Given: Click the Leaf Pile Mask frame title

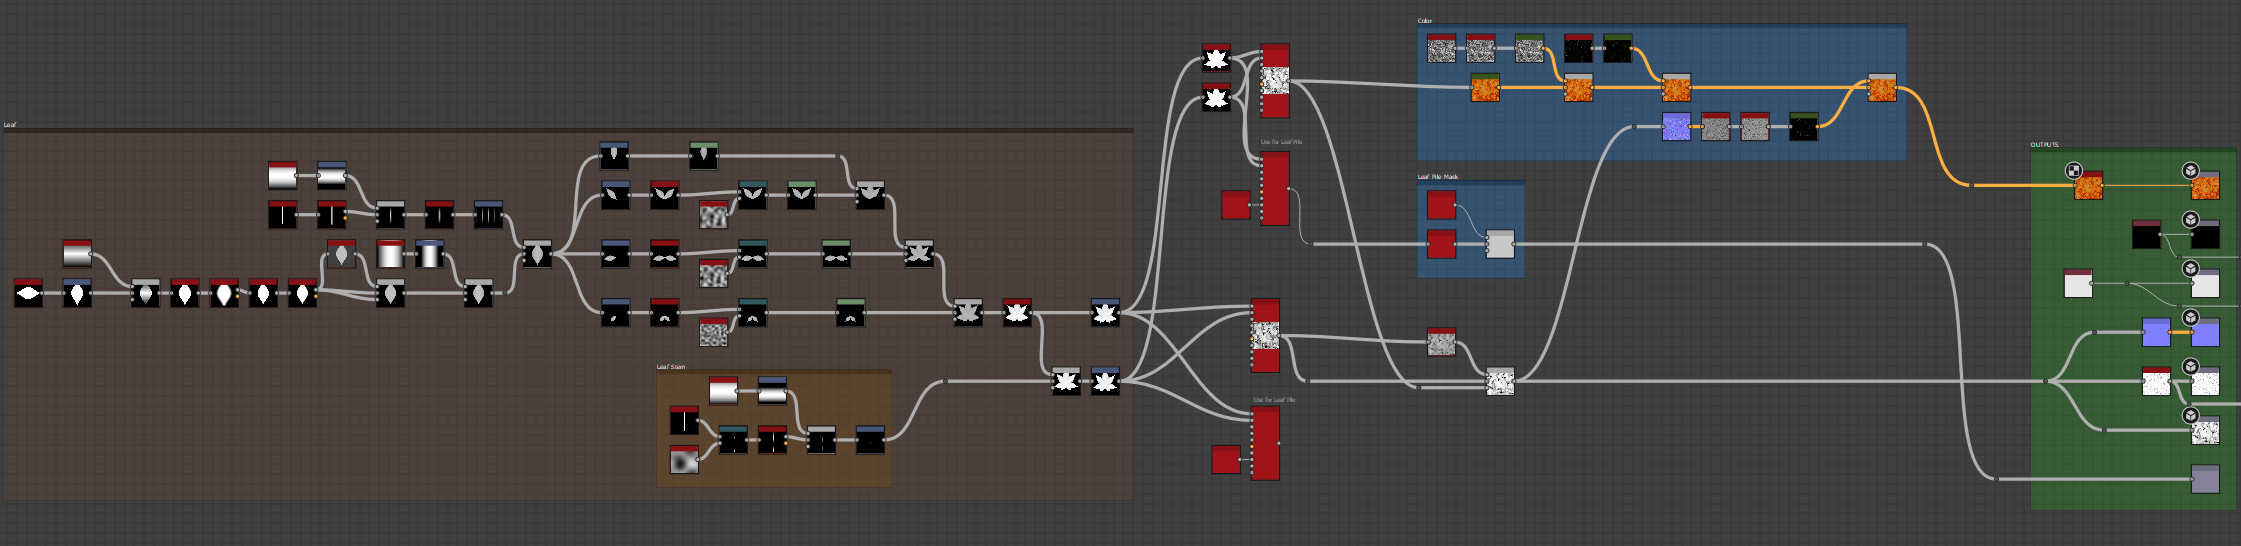Looking at the screenshot, I should [1438, 177].
